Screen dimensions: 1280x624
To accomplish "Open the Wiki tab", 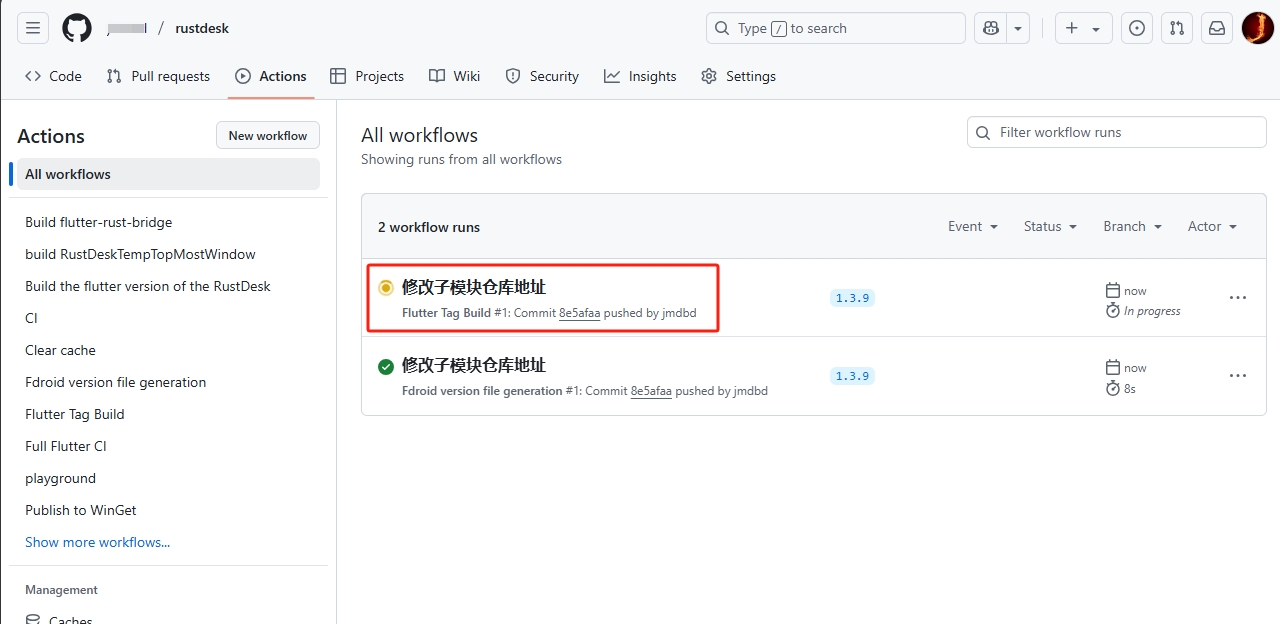I will tap(454, 76).
